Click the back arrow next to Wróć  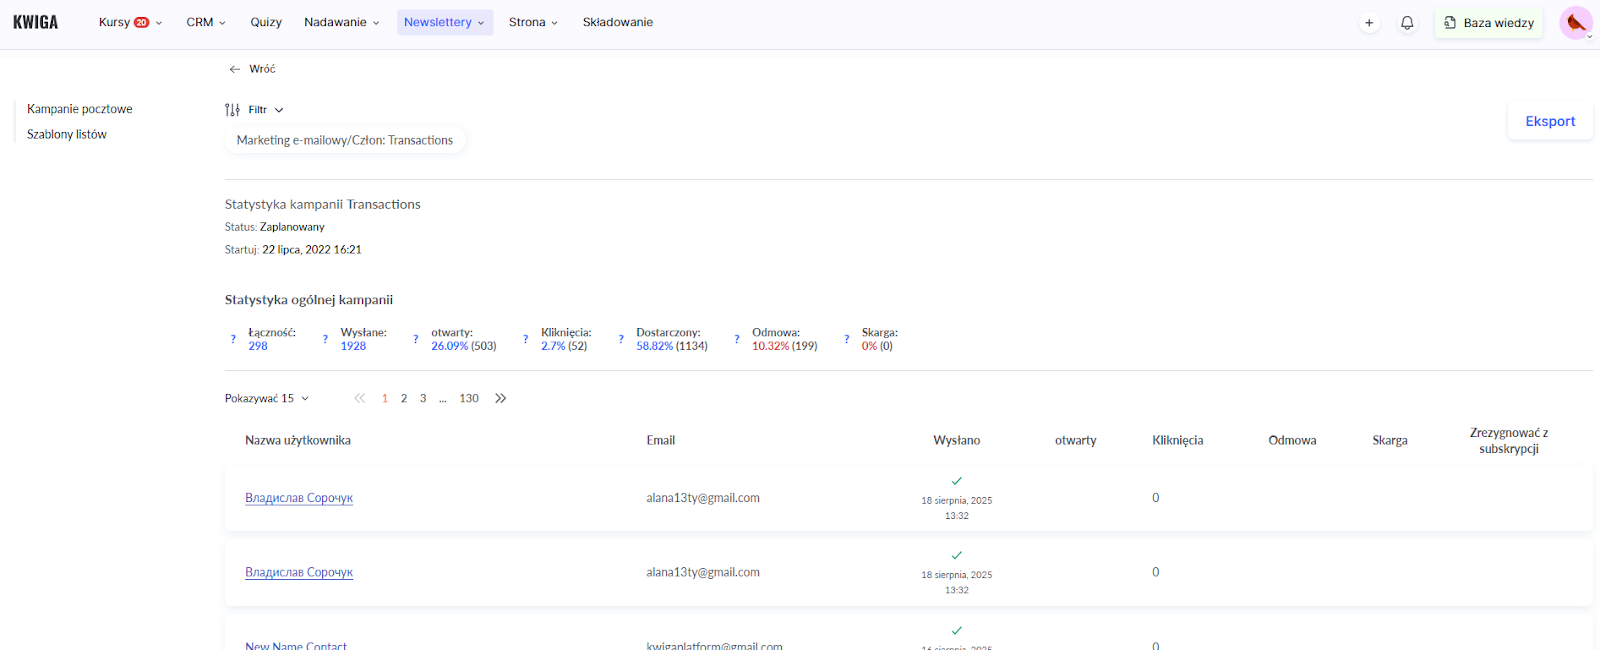(235, 69)
